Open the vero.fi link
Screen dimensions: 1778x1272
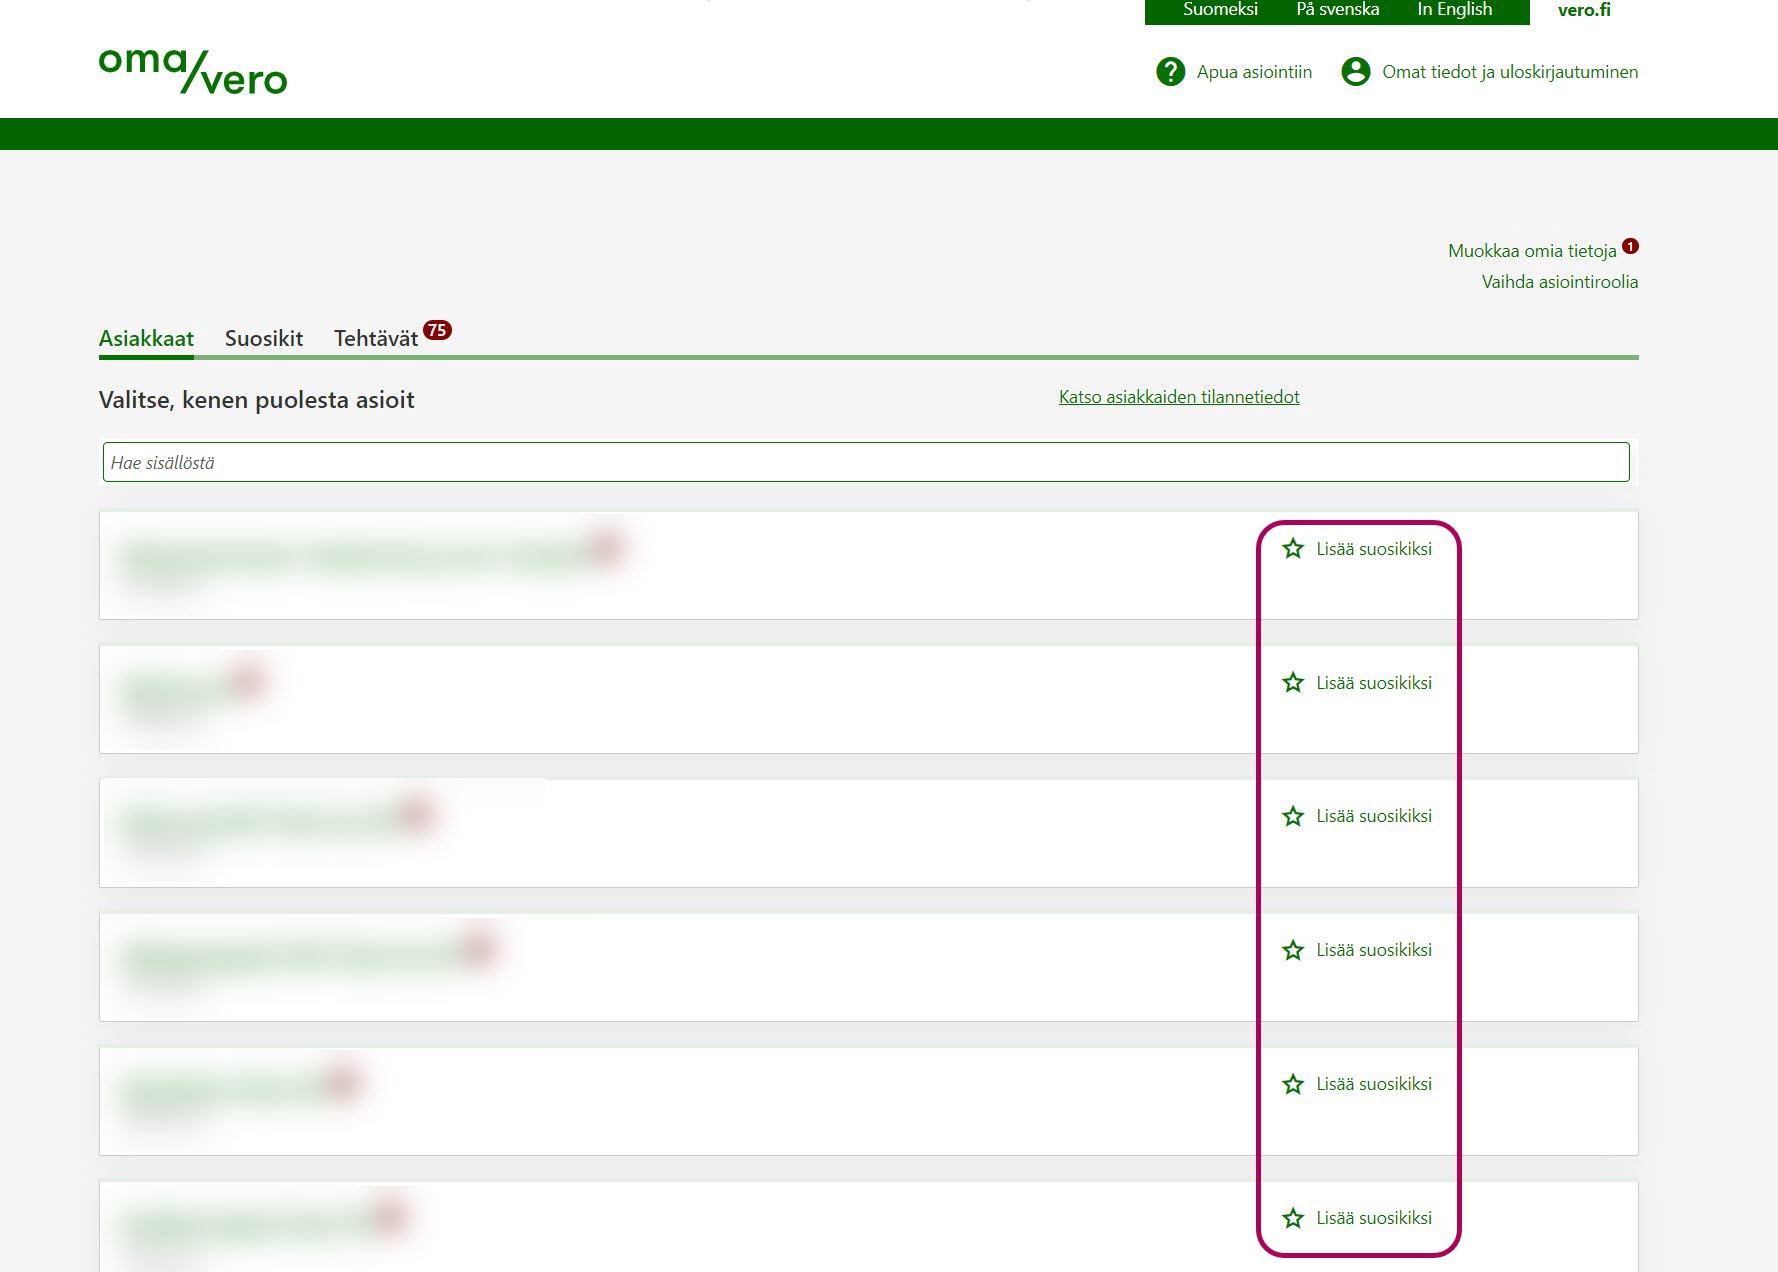point(1584,10)
